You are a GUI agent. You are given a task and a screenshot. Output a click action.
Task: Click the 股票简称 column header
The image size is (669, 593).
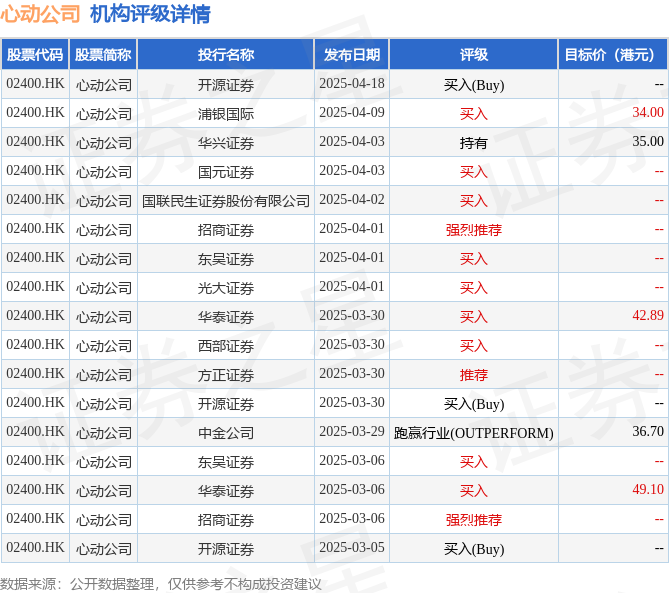pyautogui.click(x=103, y=55)
